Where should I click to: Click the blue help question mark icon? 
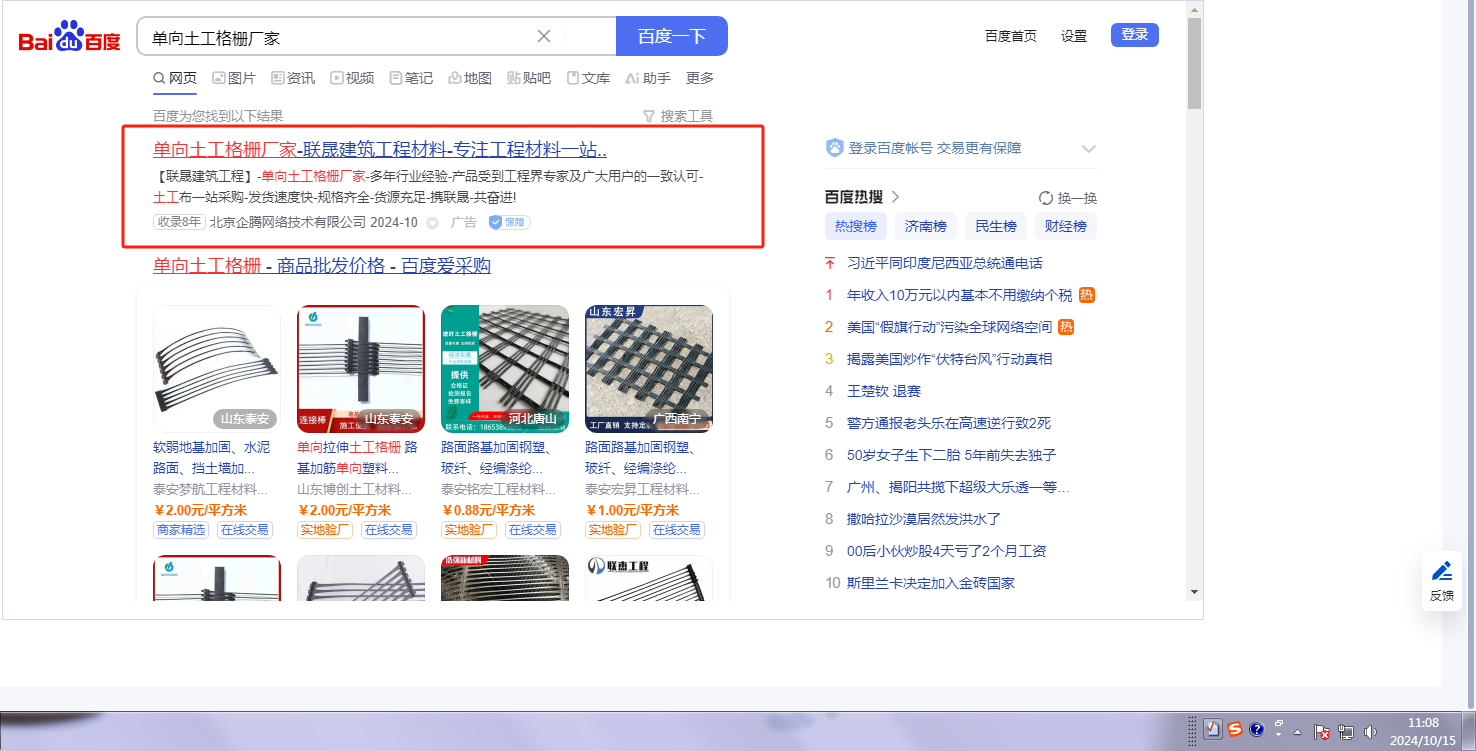point(1257,729)
